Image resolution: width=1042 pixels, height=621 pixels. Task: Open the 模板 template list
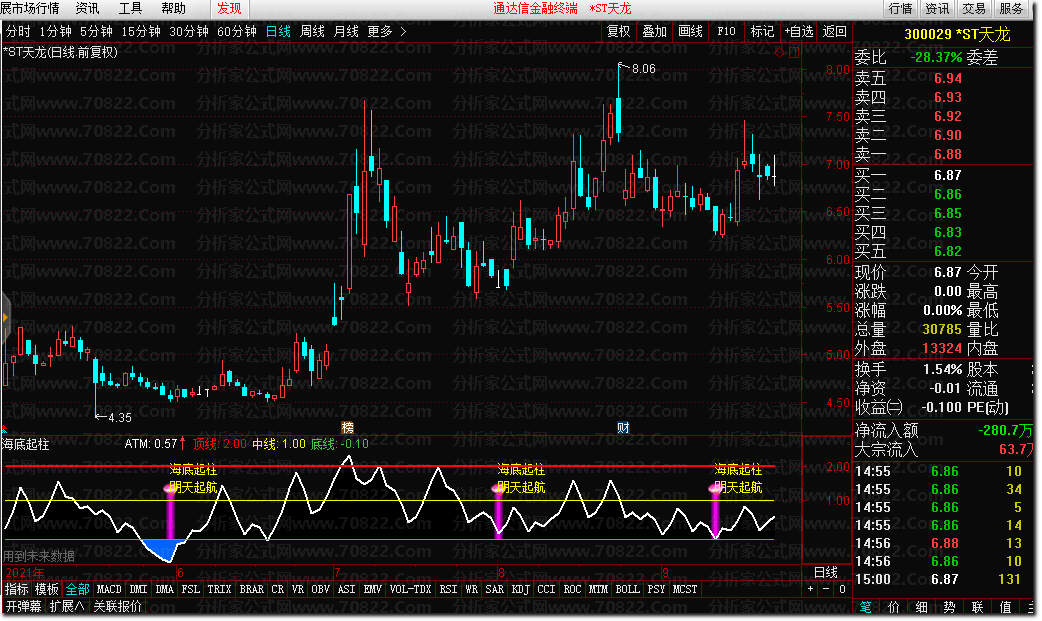(x=47, y=588)
